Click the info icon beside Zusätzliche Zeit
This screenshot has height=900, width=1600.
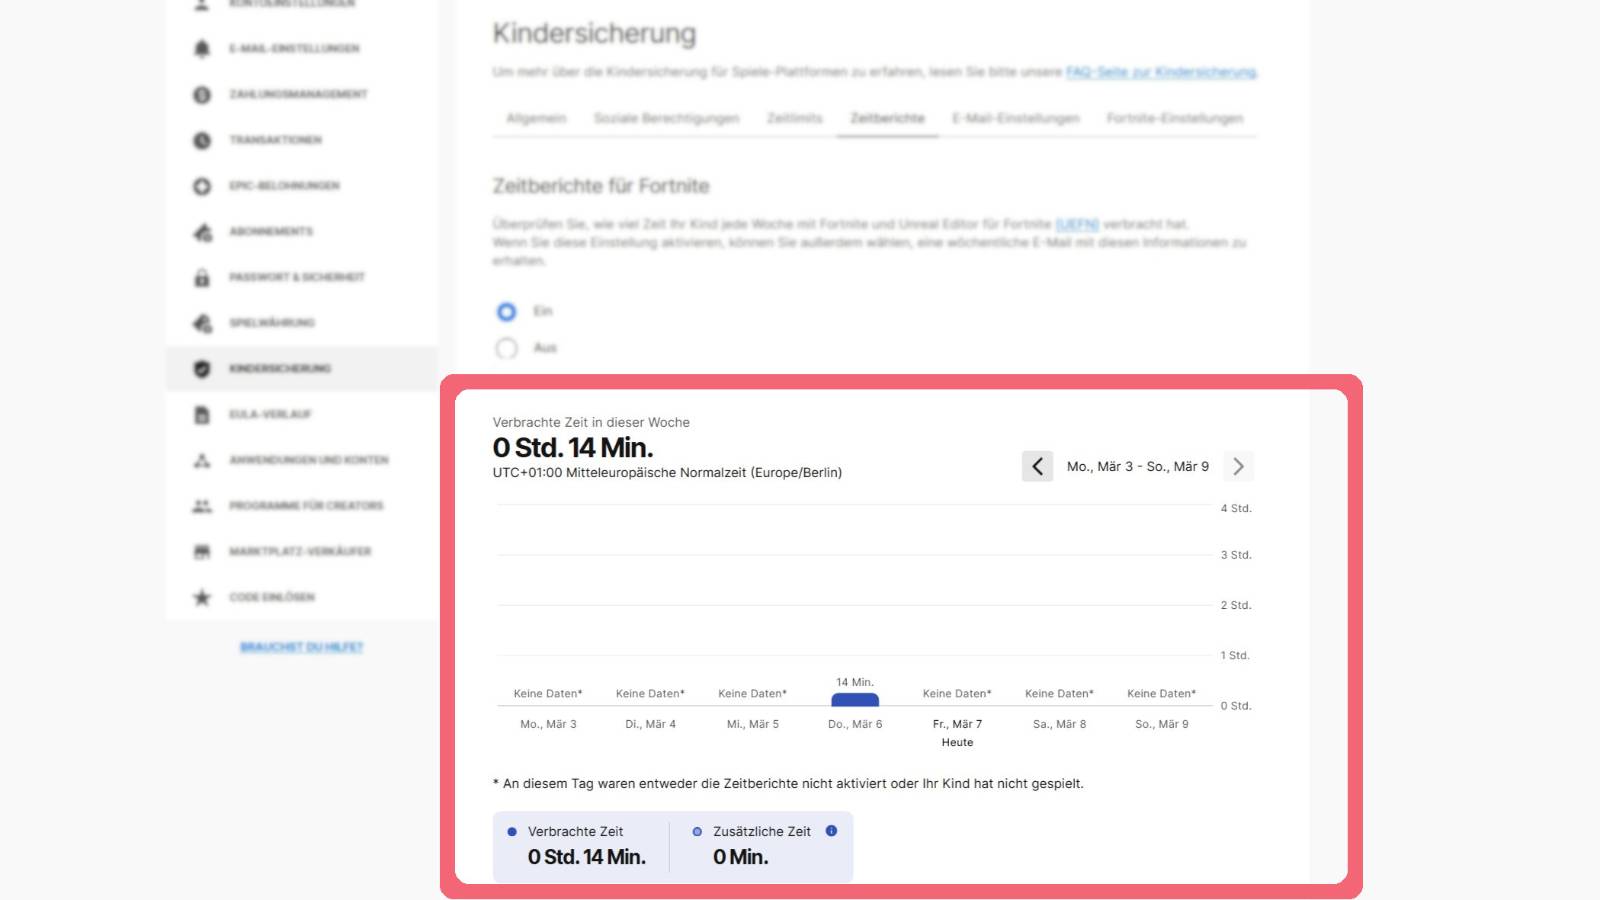click(x=831, y=831)
